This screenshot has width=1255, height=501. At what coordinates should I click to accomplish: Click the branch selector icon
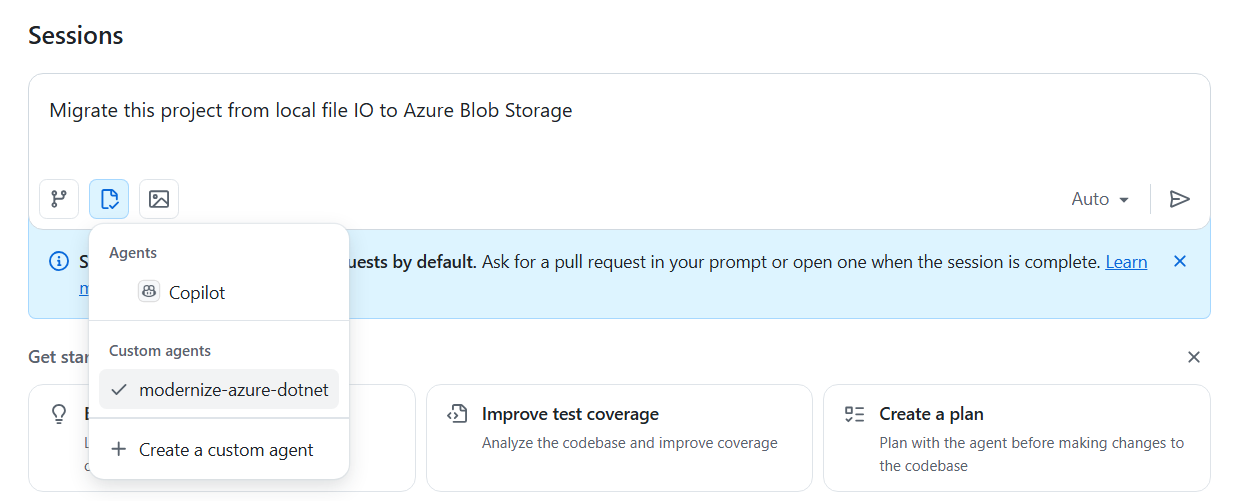59,199
